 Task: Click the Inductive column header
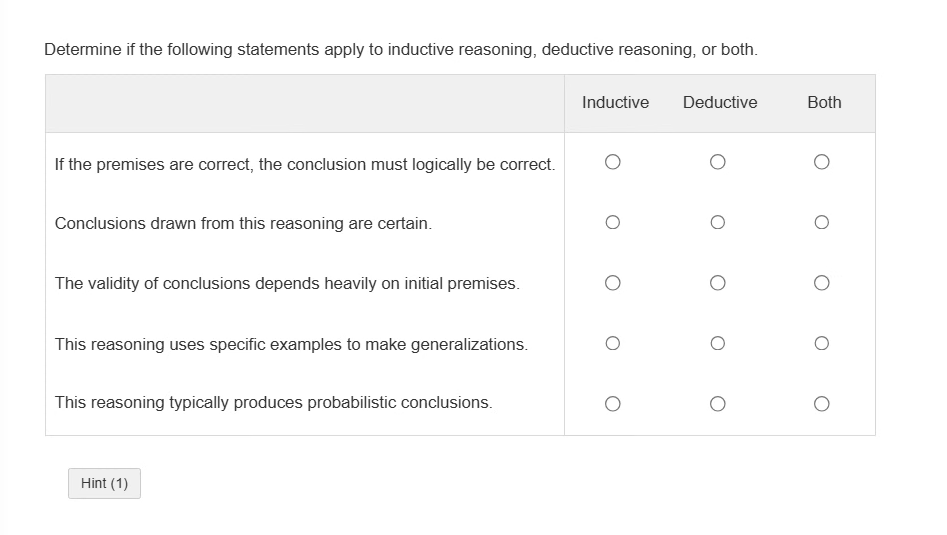pos(615,102)
